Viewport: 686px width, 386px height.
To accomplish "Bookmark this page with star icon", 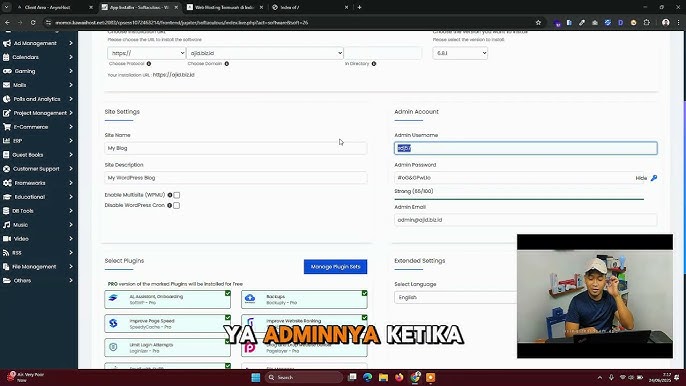I will [x=538, y=23].
